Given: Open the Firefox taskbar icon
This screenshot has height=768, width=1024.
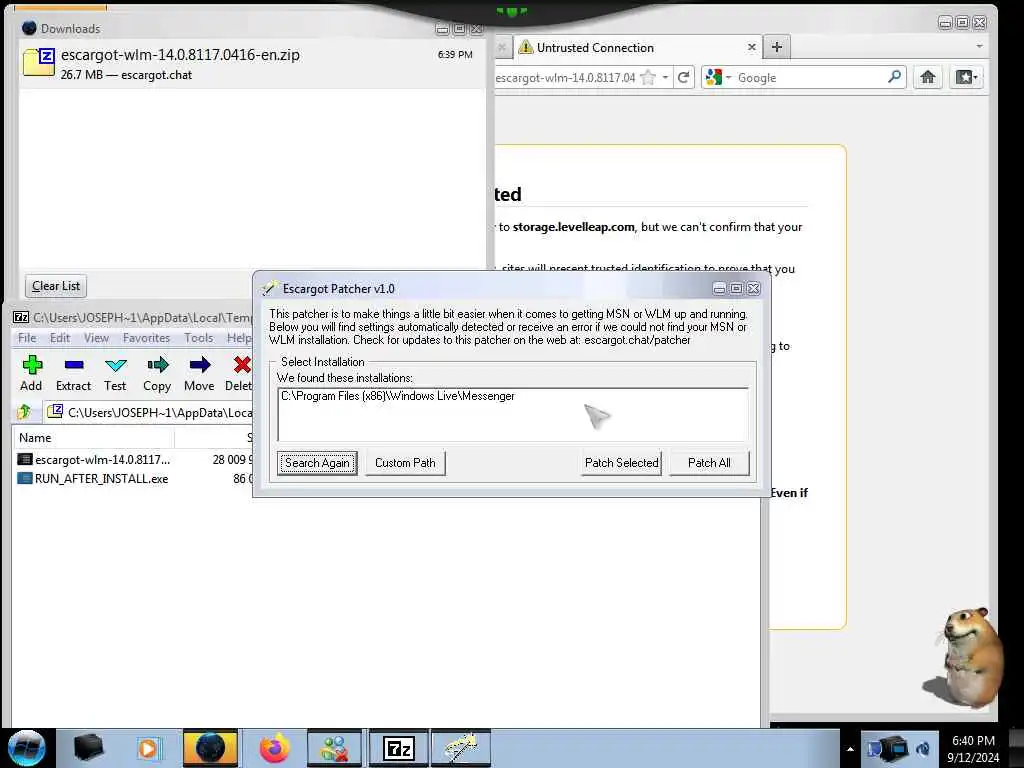Looking at the screenshot, I should [x=274, y=748].
